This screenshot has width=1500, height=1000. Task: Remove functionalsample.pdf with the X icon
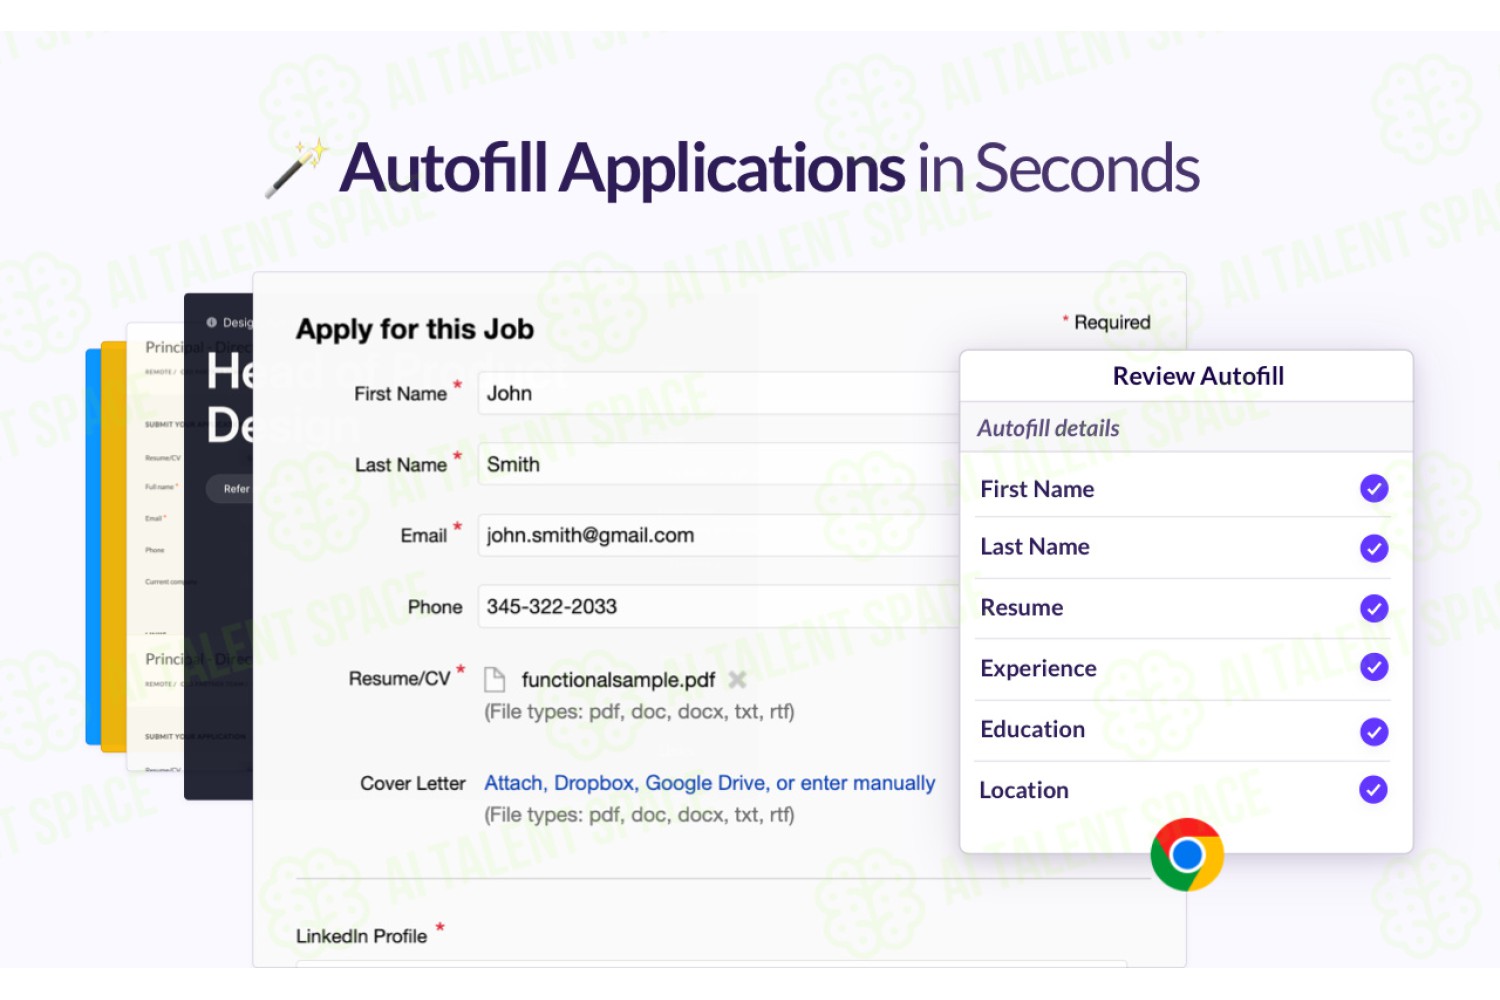(x=738, y=680)
